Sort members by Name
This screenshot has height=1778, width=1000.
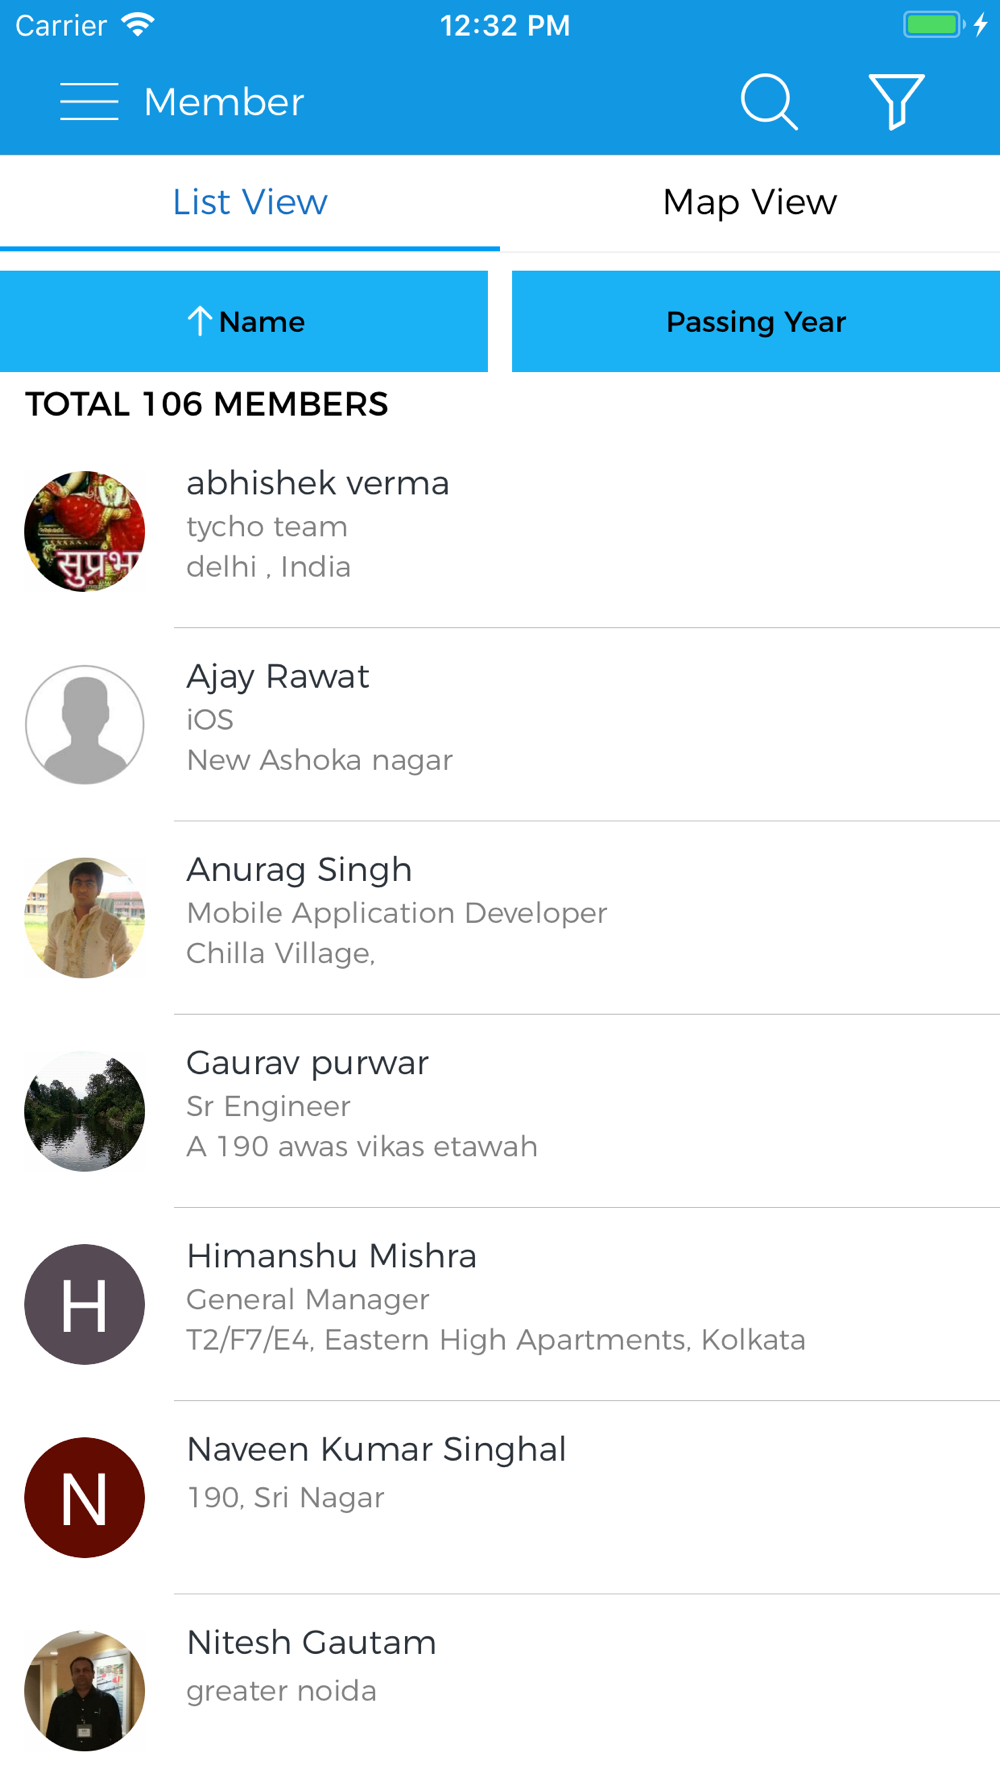tap(244, 321)
